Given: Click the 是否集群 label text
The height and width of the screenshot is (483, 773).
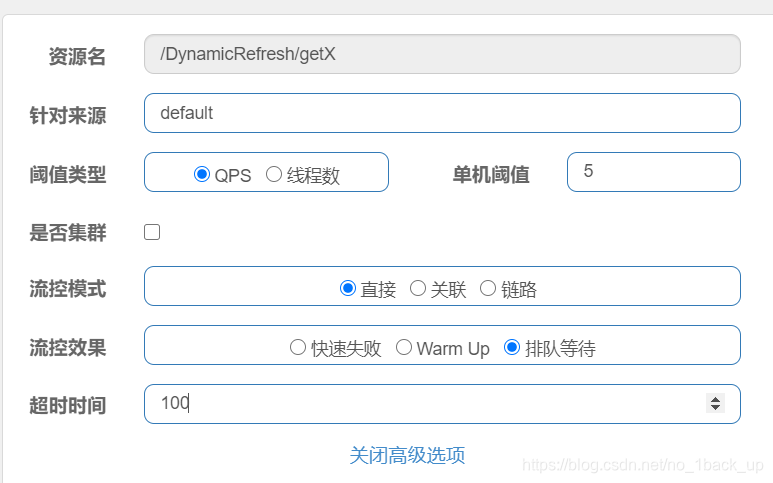Looking at the screenshot, I should pyautogui.click(x=68, y=233).
